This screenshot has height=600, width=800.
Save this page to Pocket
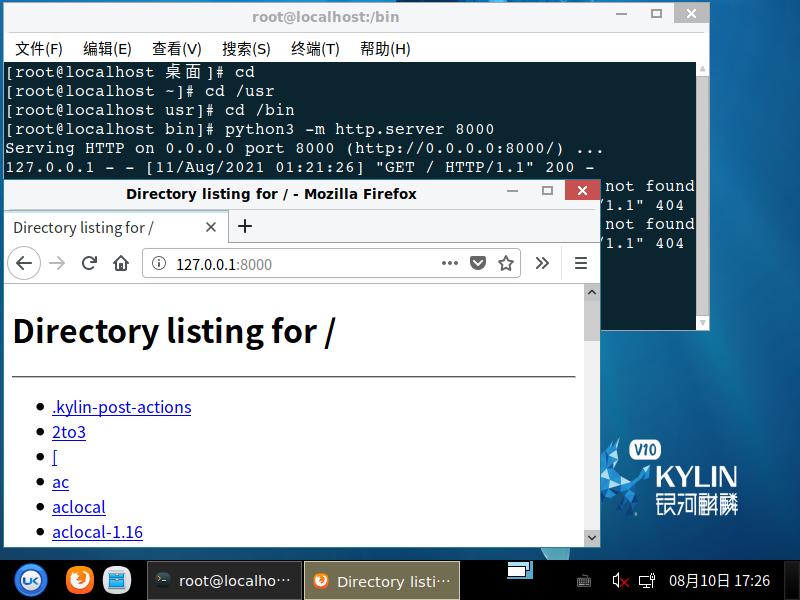click(x=477, y=263)
